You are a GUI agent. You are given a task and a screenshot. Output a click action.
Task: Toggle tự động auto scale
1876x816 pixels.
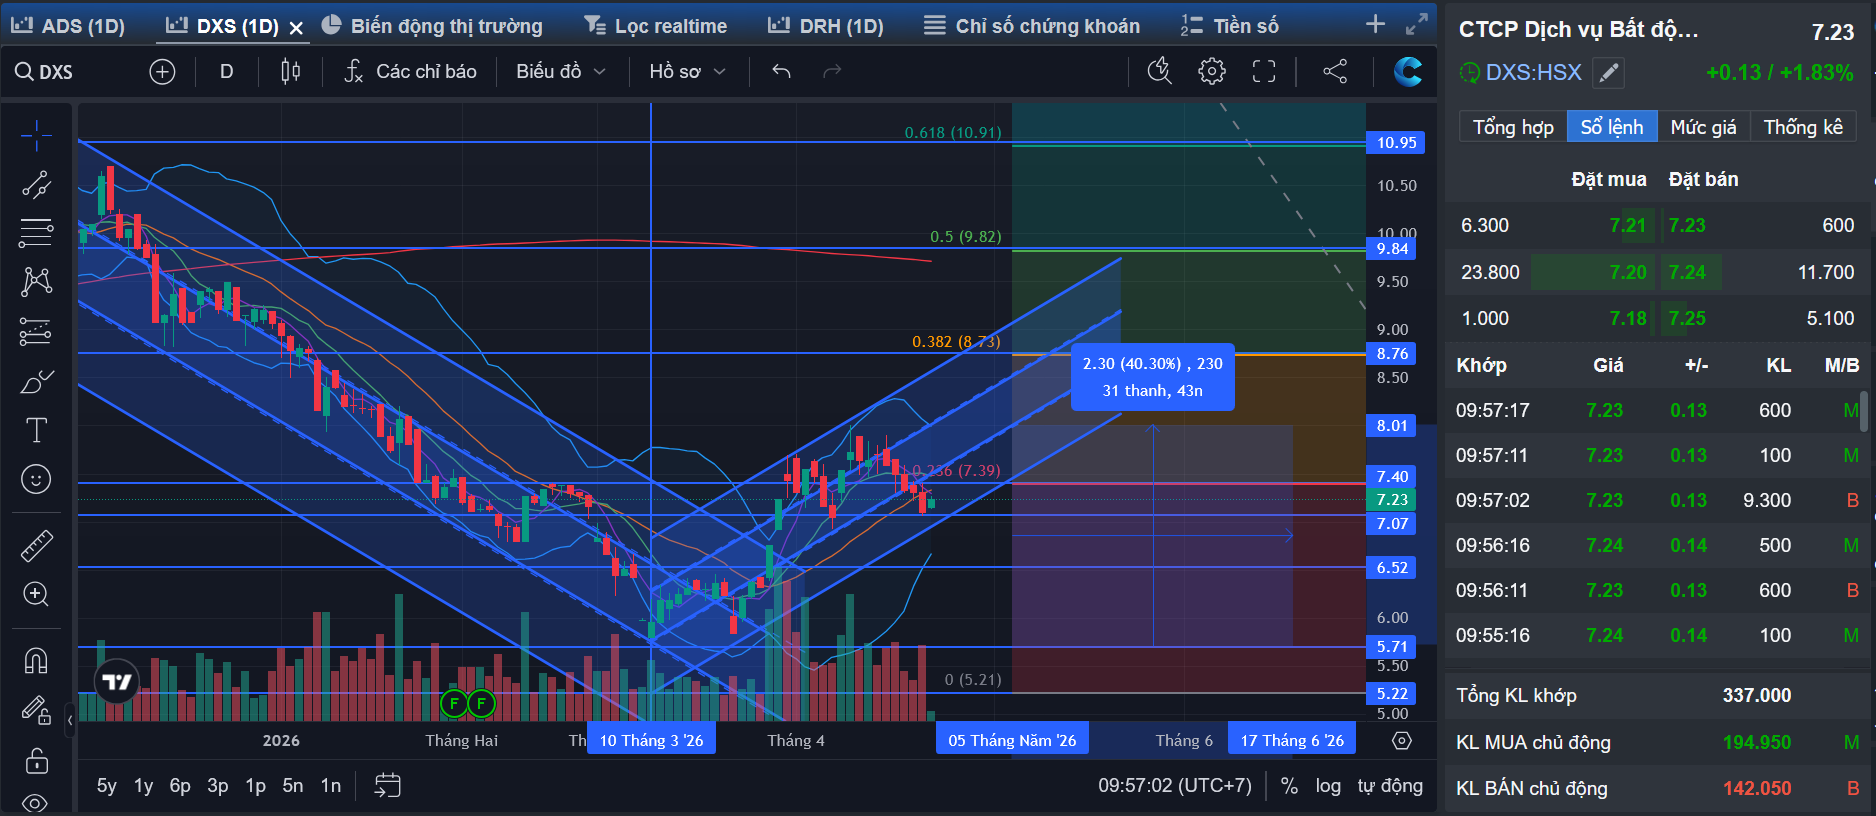tap(1390, 786)
